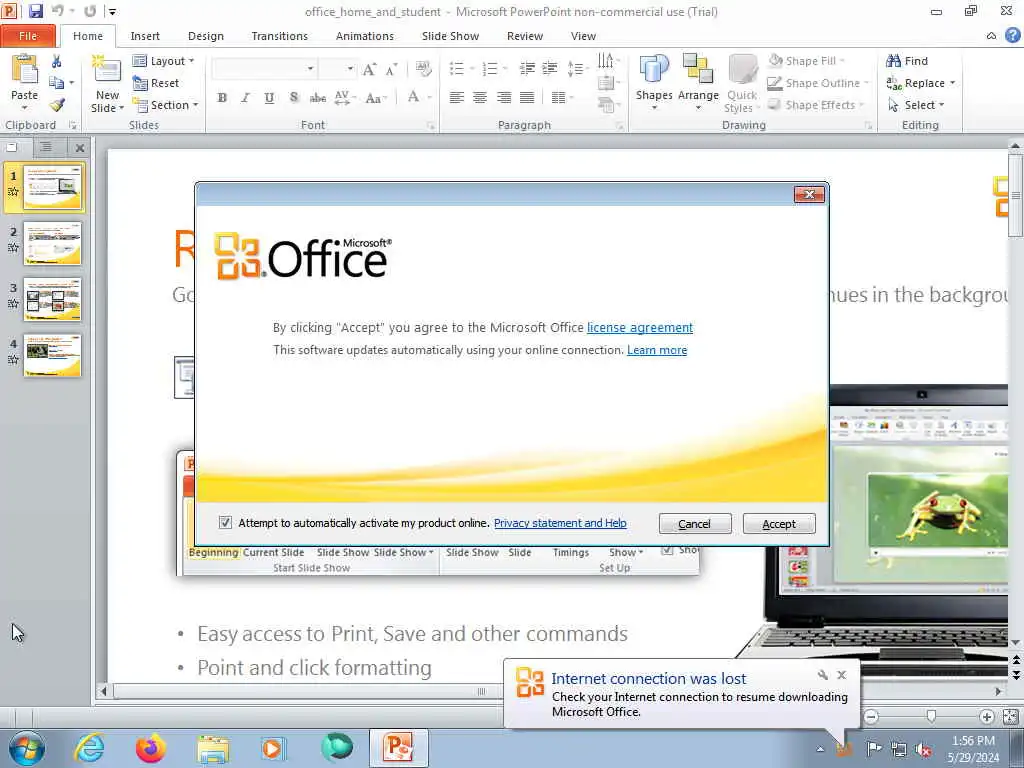The width and height of the screenshot is (1024, 768).
Task: Close the slides pane with X
Action: 80,148
